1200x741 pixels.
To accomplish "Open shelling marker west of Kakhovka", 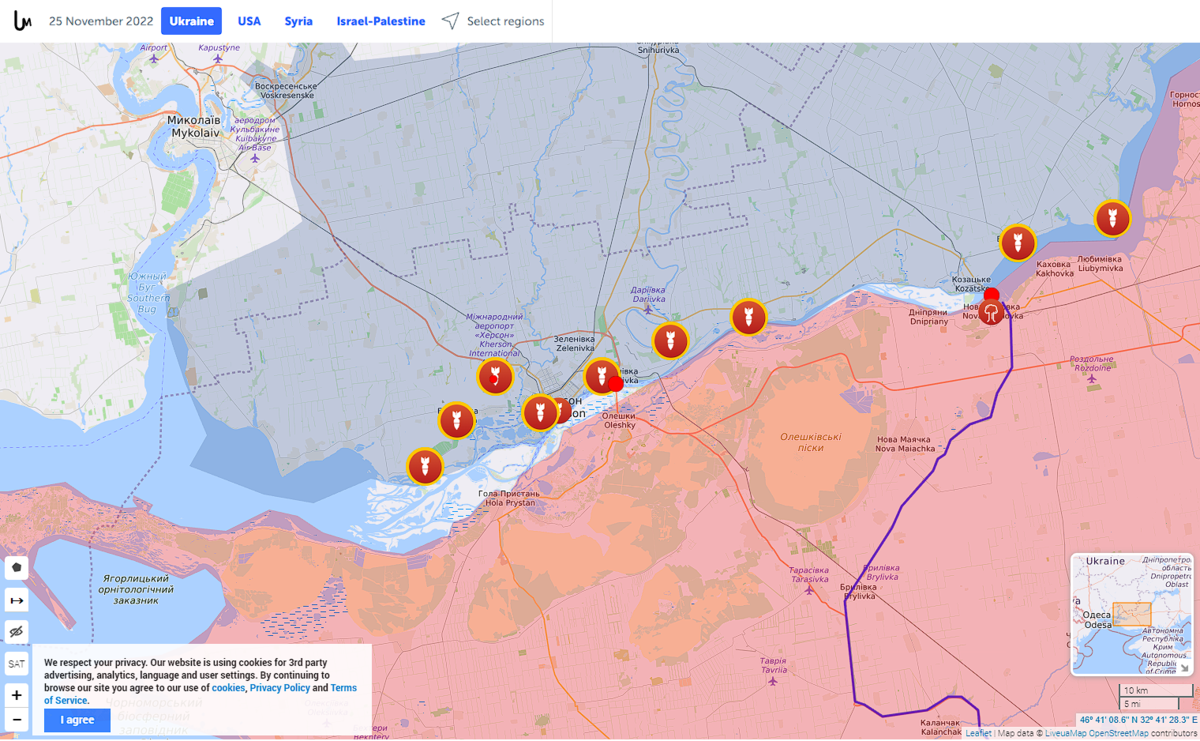I will (1018, 243).
